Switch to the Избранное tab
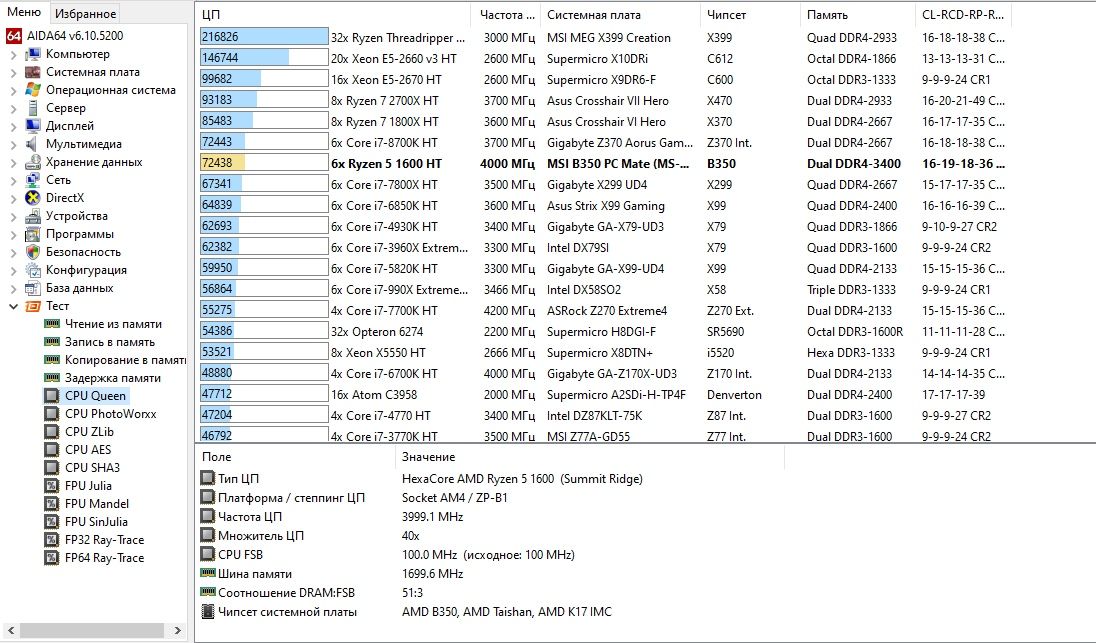Screen dimensions: 1096x643 coord(85,13)
